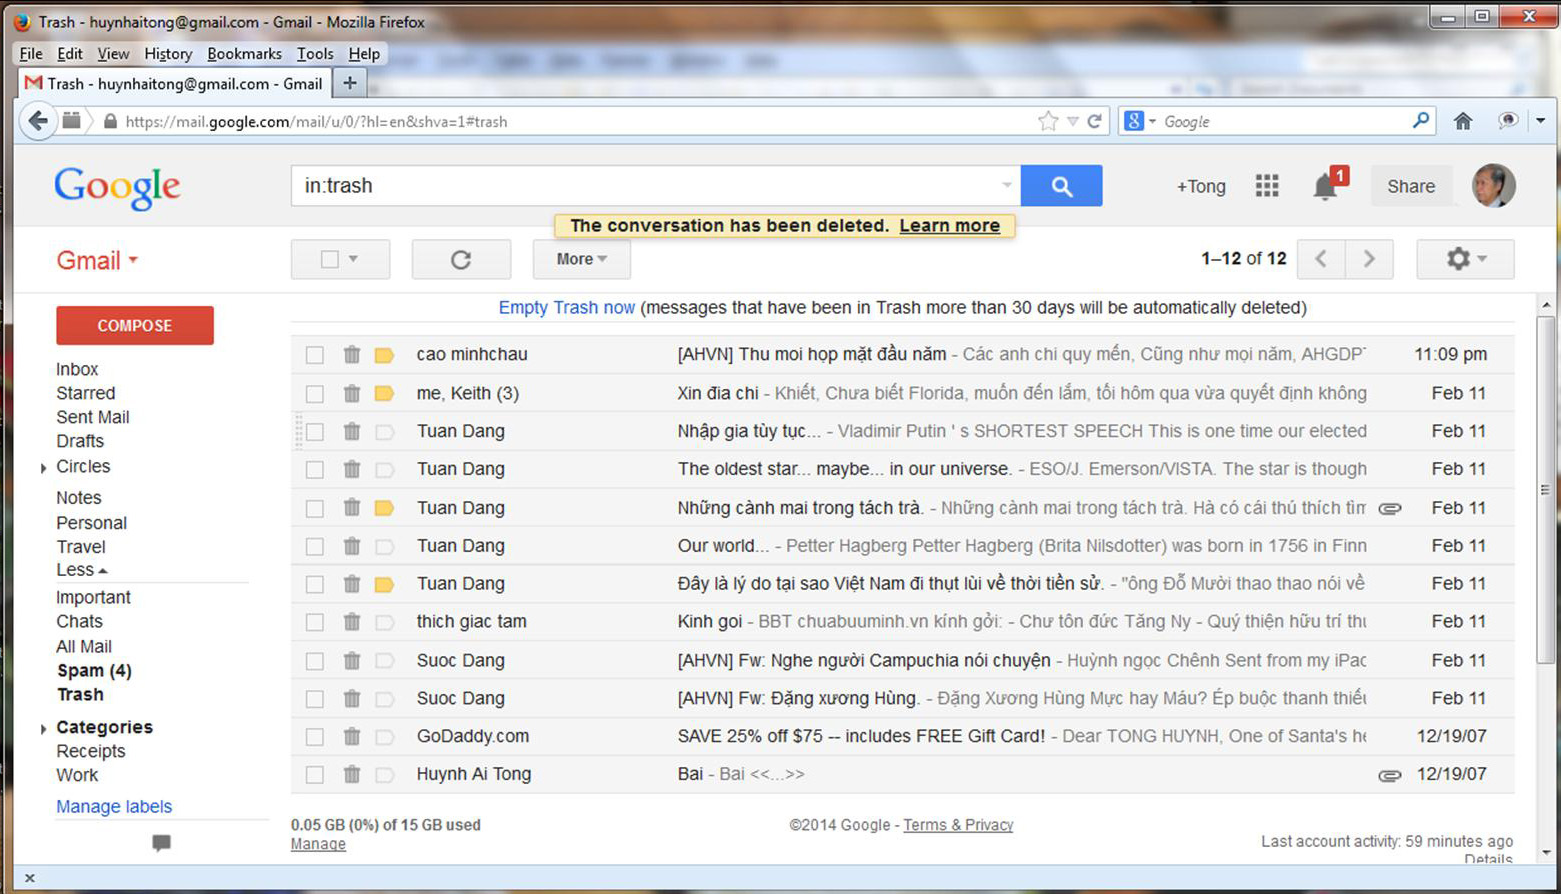Click Empty Trash now link

[x=567, y=308]
